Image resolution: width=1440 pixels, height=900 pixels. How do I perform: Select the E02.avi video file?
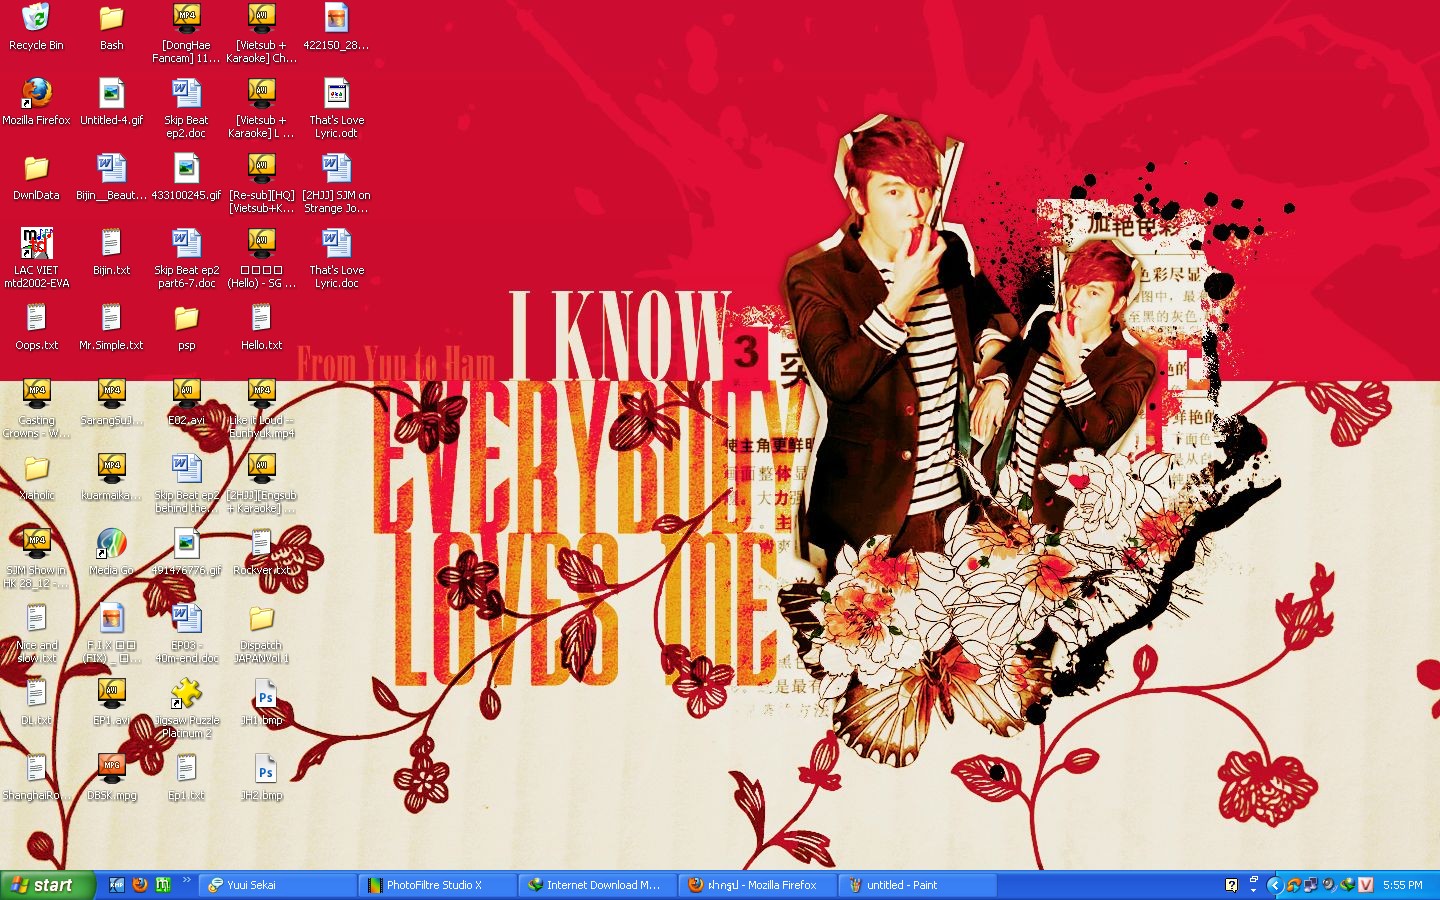186,401
